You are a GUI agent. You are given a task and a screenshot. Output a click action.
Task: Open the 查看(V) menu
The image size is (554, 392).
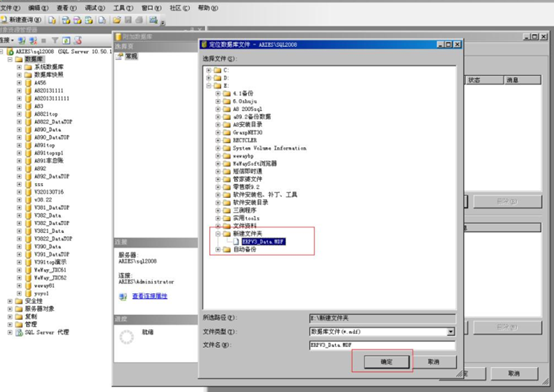click(67, 8)
